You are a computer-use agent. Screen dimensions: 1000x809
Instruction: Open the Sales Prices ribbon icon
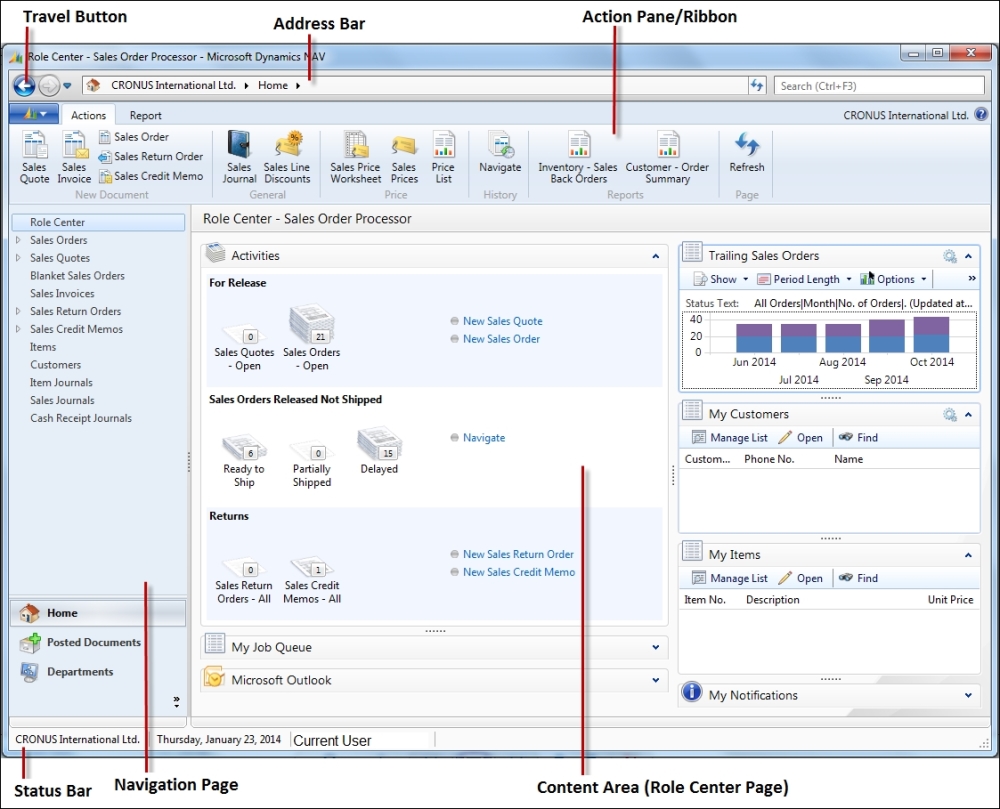[x=404, y=157]
